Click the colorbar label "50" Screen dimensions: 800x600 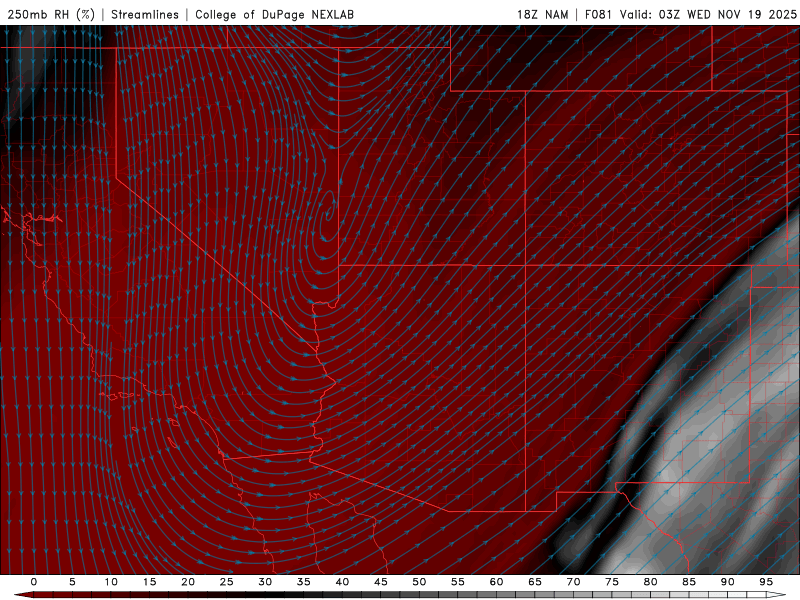point(419,582)
